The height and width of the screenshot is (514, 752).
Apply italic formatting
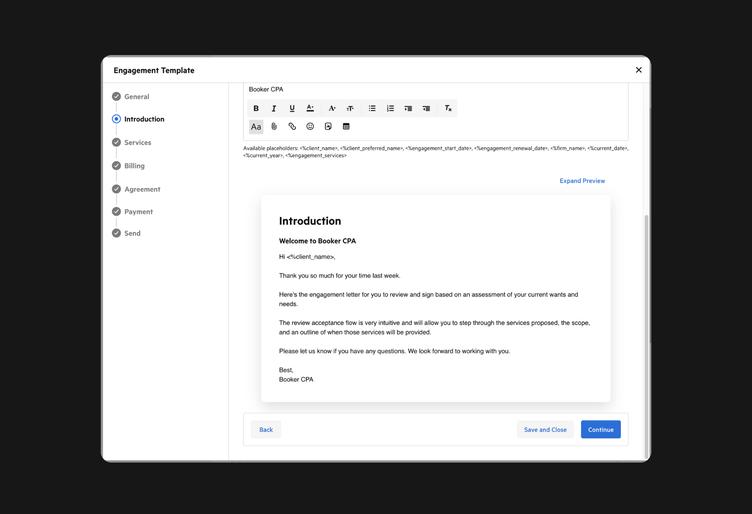[274, 108]
